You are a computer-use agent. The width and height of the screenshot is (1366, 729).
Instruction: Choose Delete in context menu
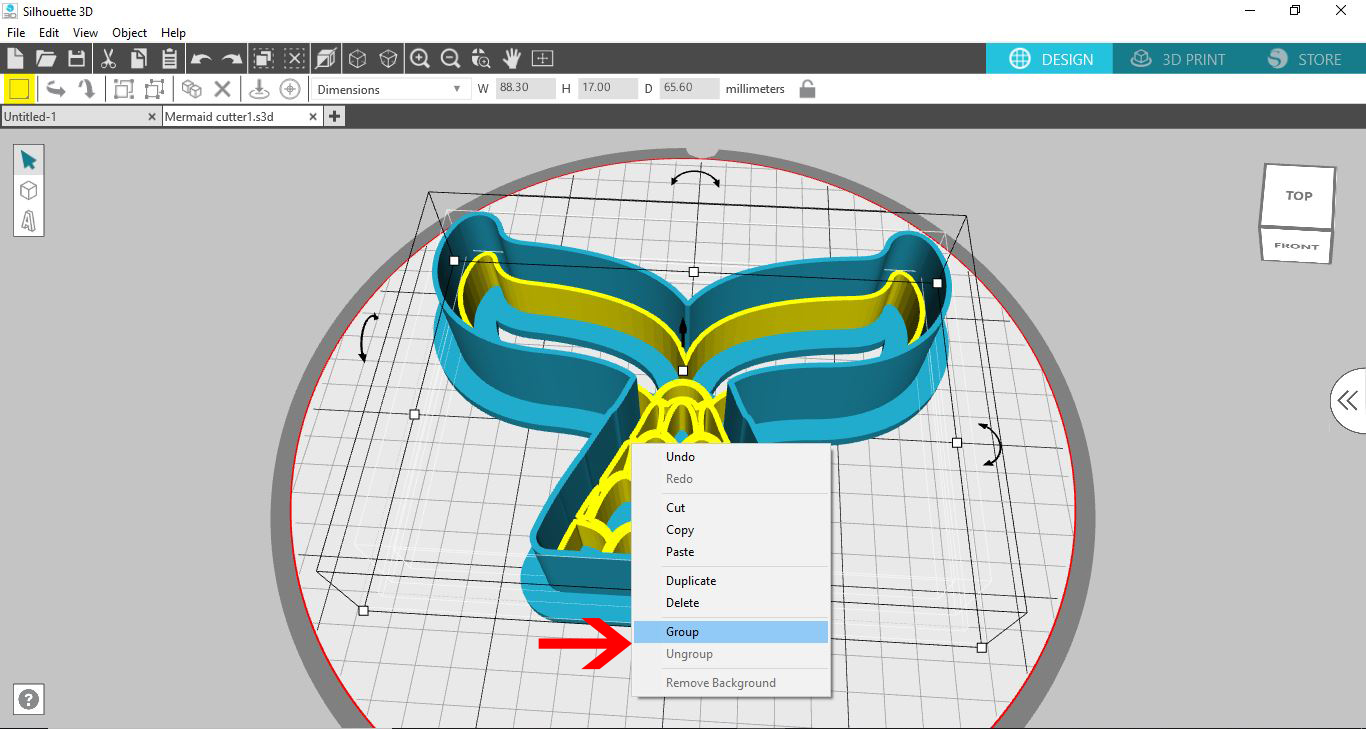point(732,603)
